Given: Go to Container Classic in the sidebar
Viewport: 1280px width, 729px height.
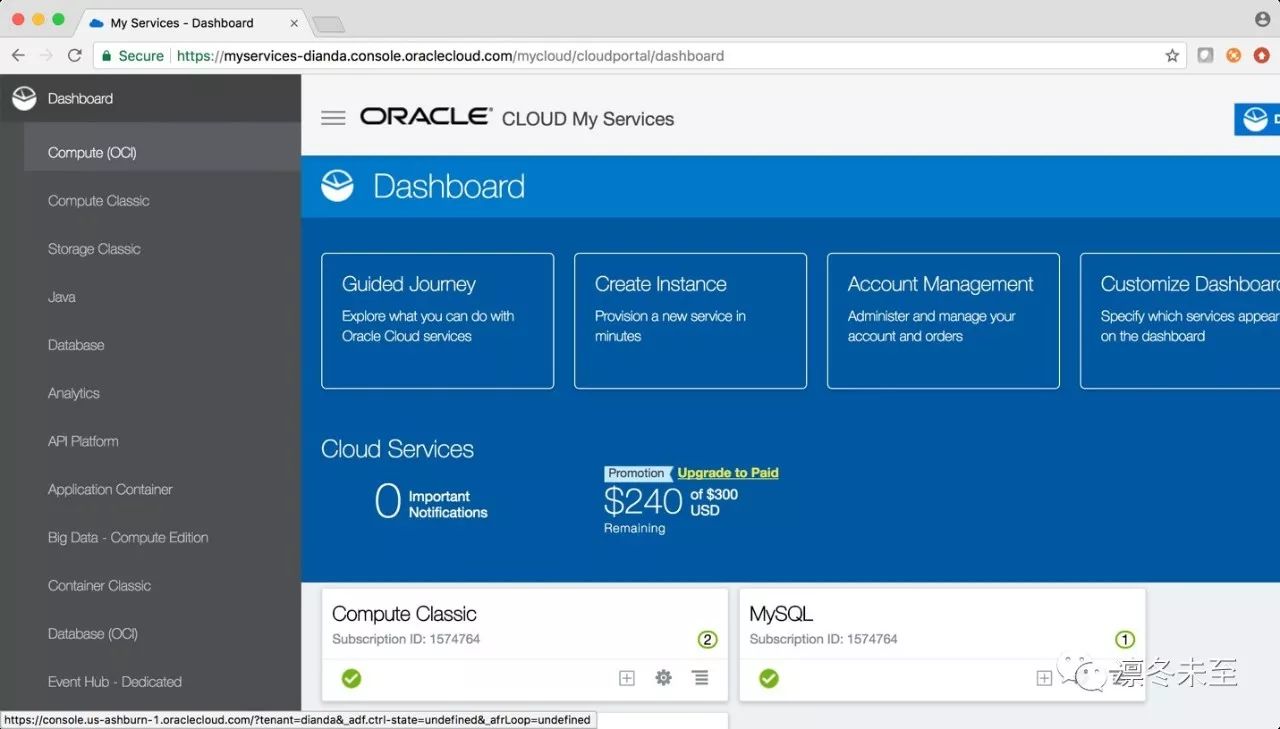Looking at the screenshot, I should coord(99,585).
